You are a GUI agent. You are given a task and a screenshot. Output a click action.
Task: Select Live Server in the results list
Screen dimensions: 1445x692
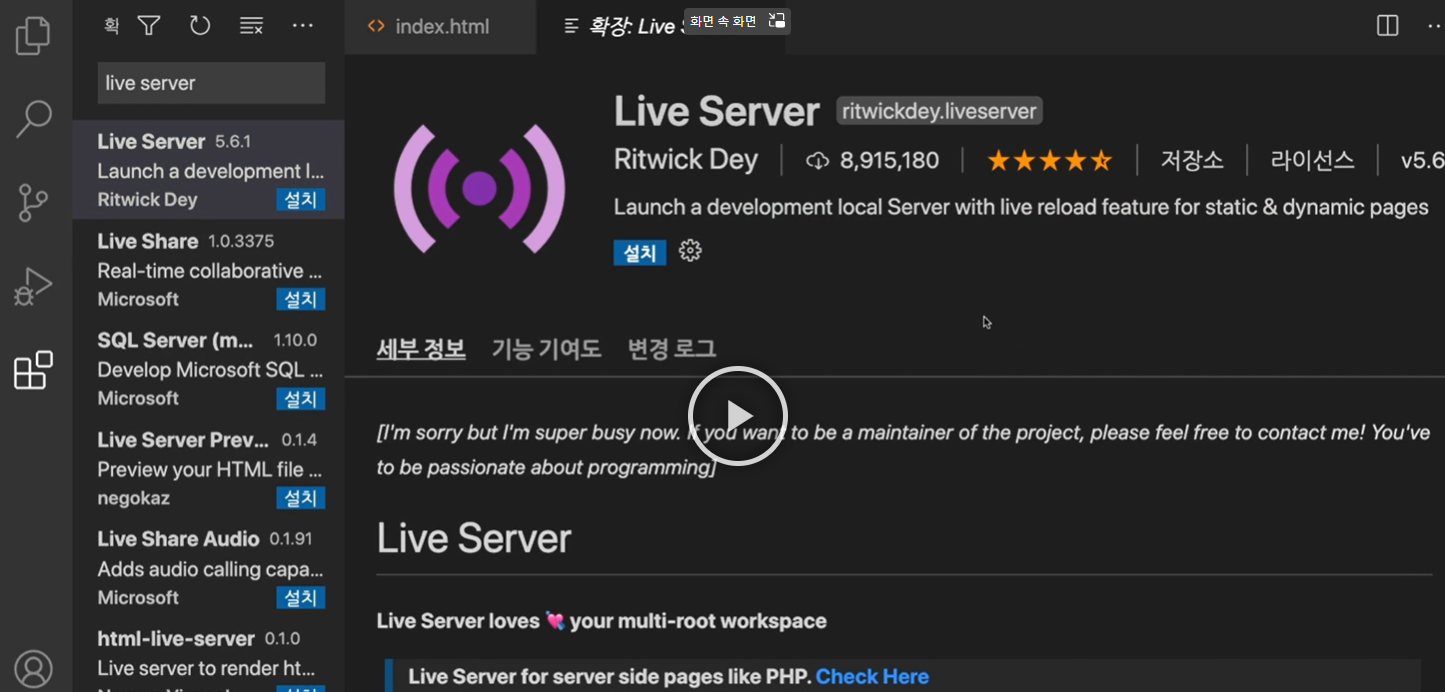208,170
